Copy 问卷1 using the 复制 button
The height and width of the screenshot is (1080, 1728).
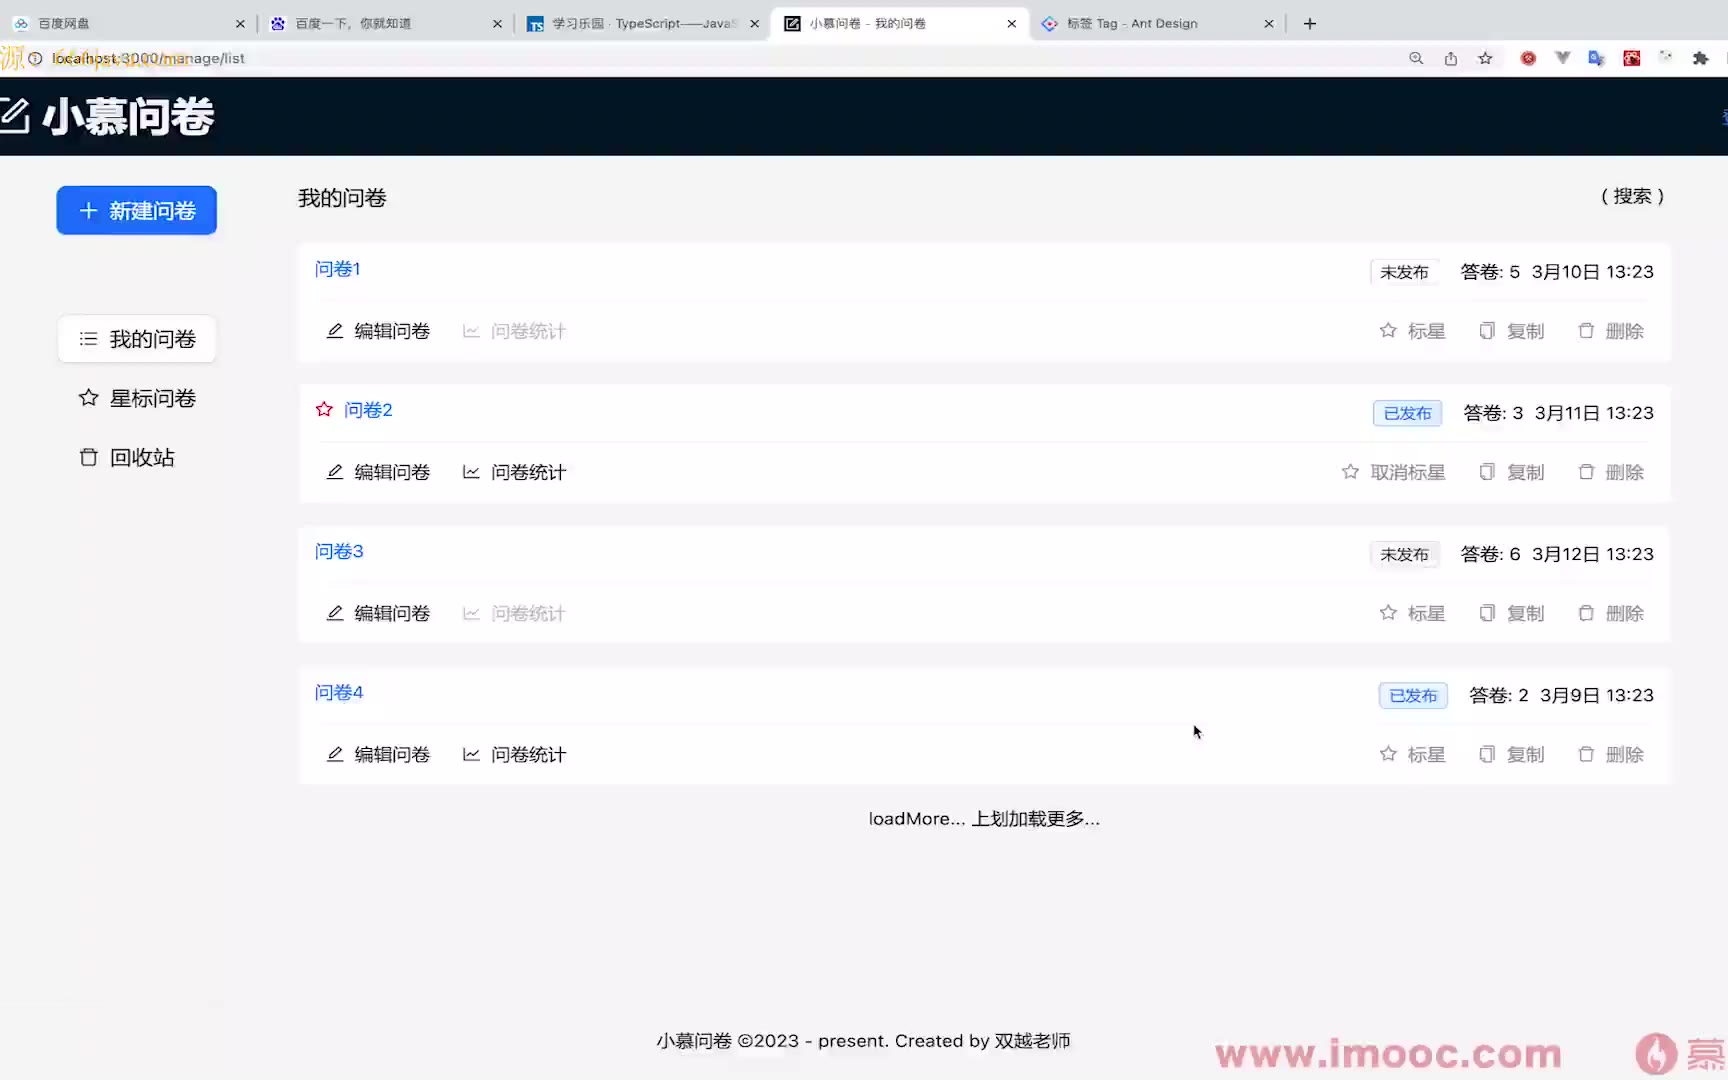point(1511,331)
